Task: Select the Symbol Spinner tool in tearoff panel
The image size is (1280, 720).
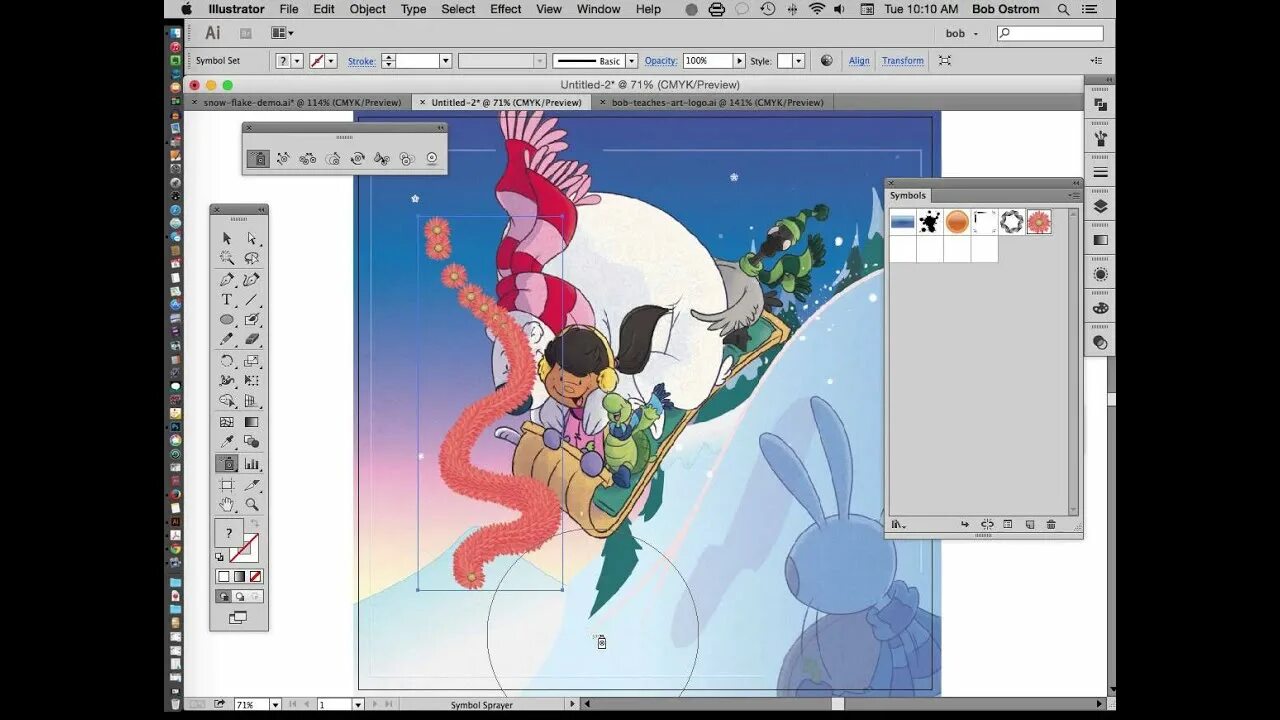Action: pyautogui.click(x=358, y=158)
